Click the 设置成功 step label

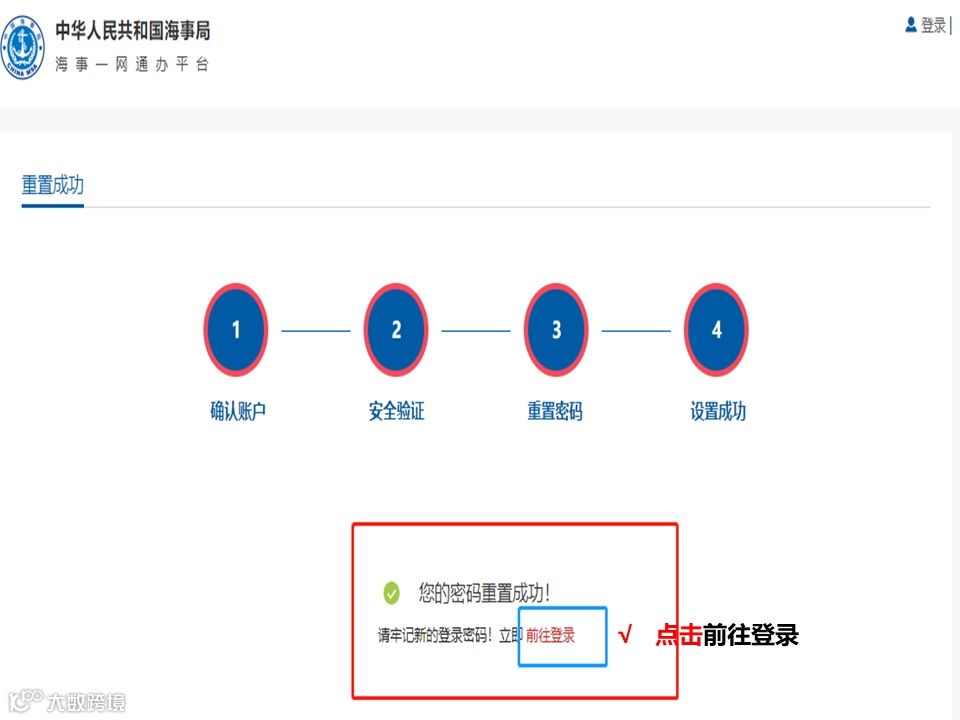(x=718, y=411)
